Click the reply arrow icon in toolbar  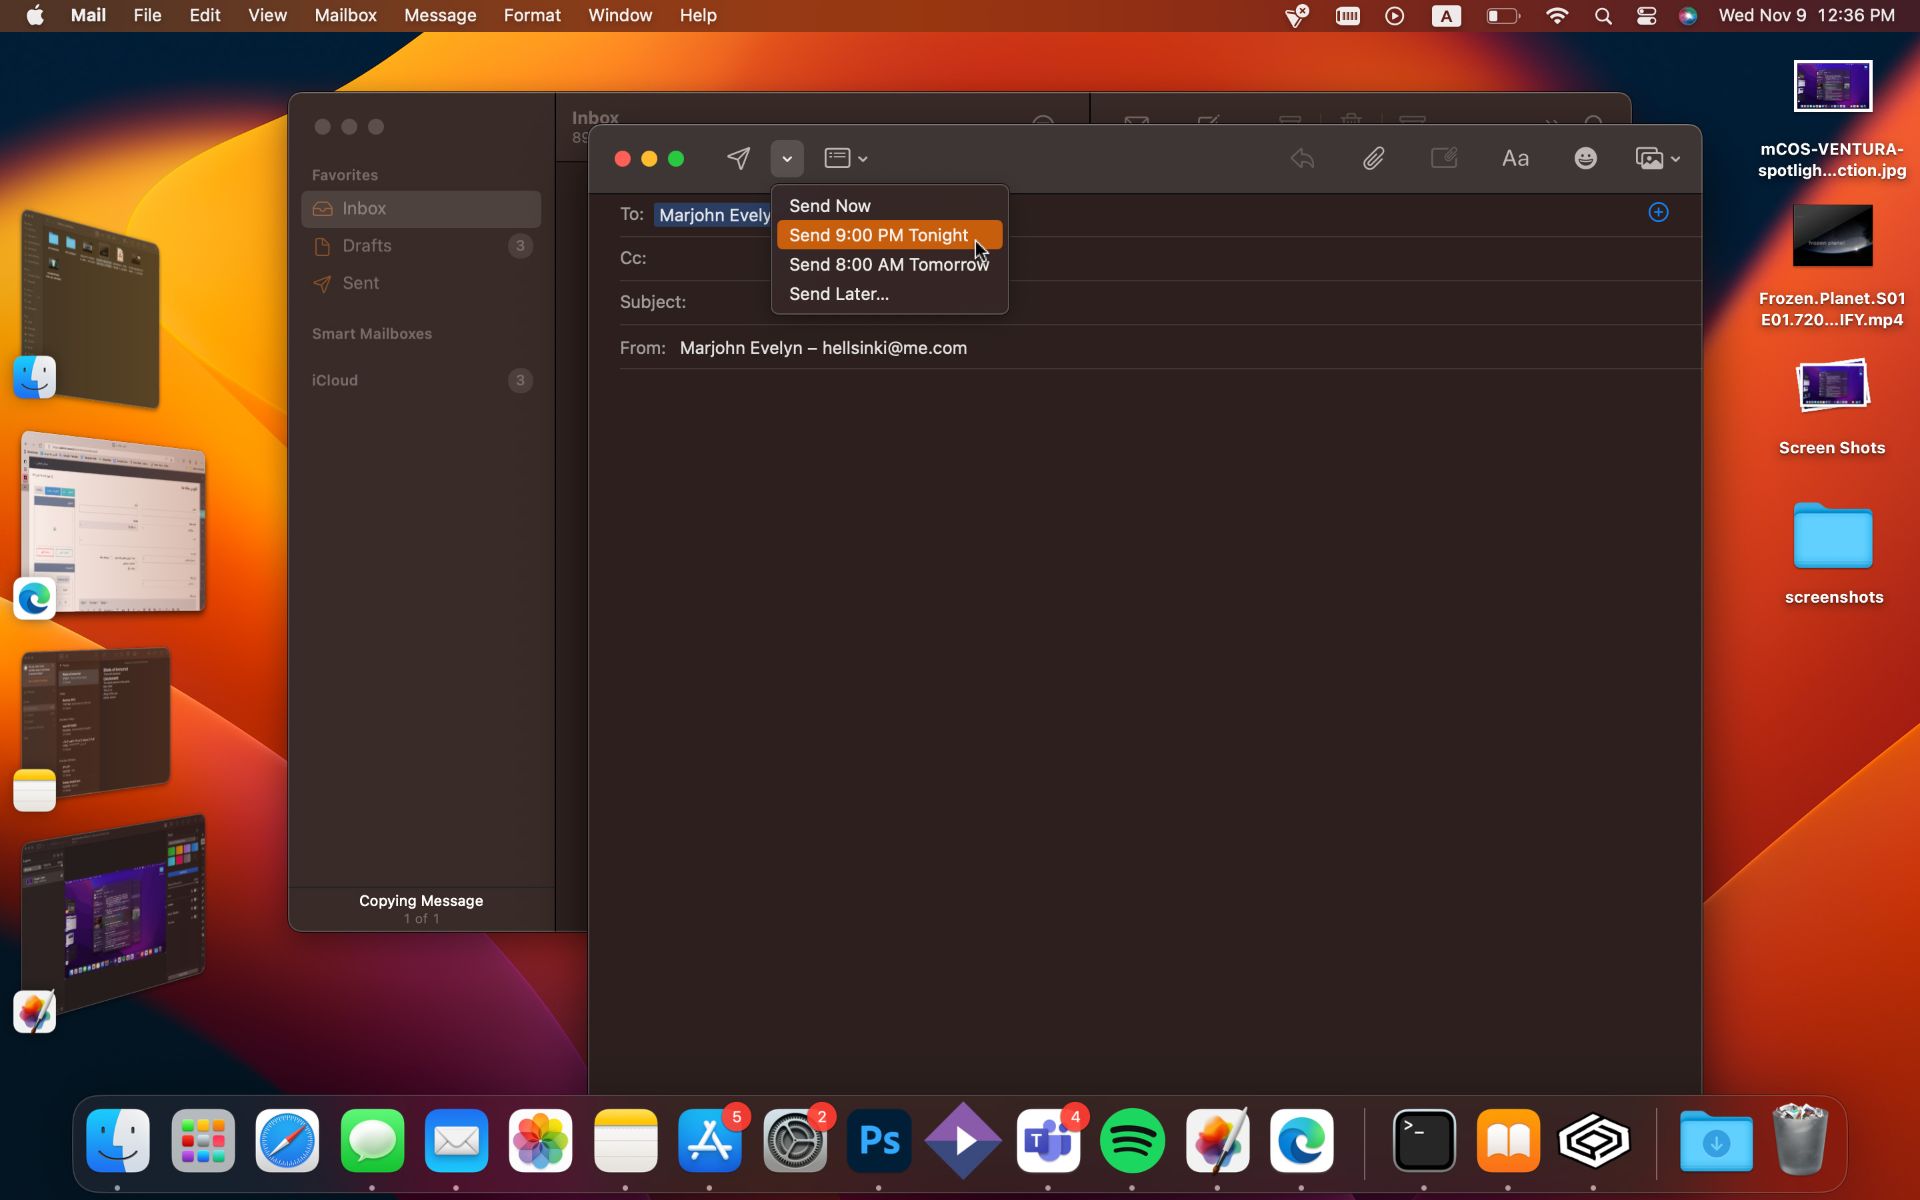(x=1302, y=158)
